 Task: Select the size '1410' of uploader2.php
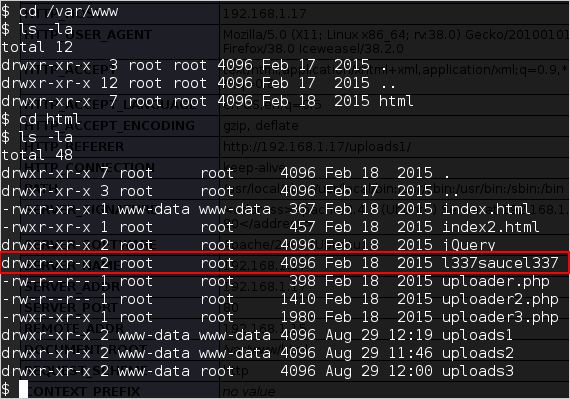point(297,299)
